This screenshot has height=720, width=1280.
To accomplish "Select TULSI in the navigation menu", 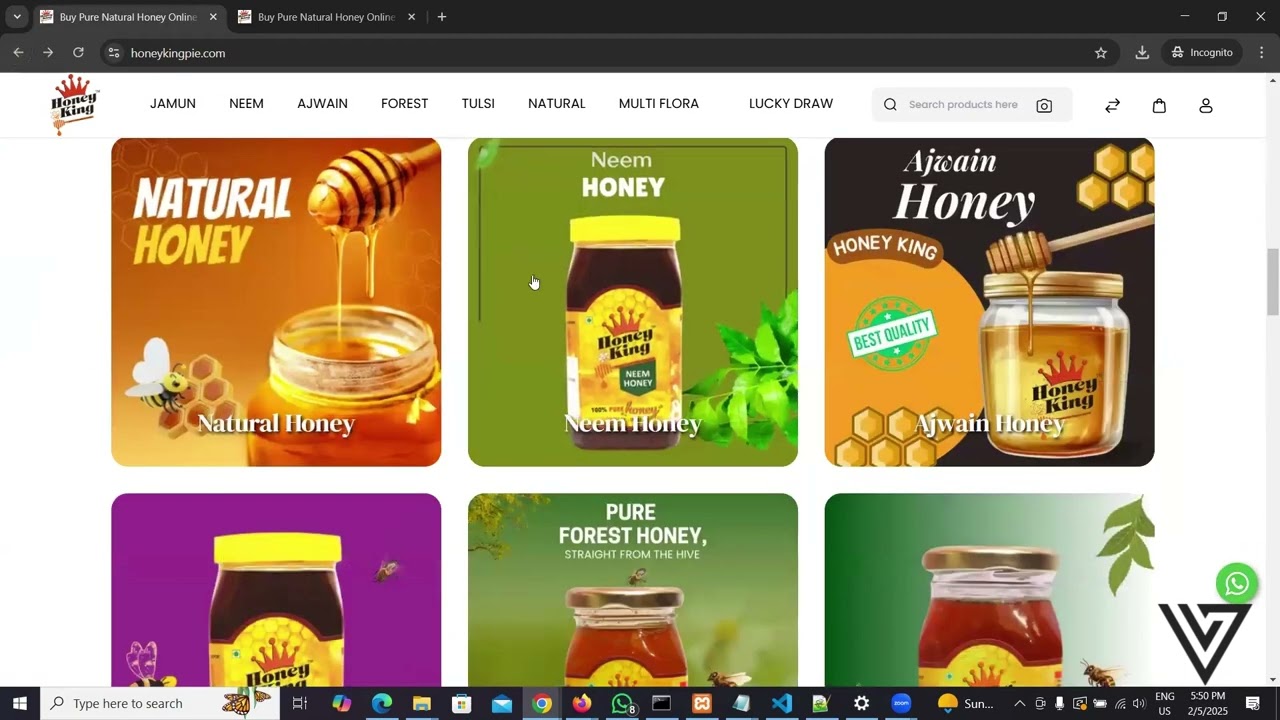I will 478,104.
